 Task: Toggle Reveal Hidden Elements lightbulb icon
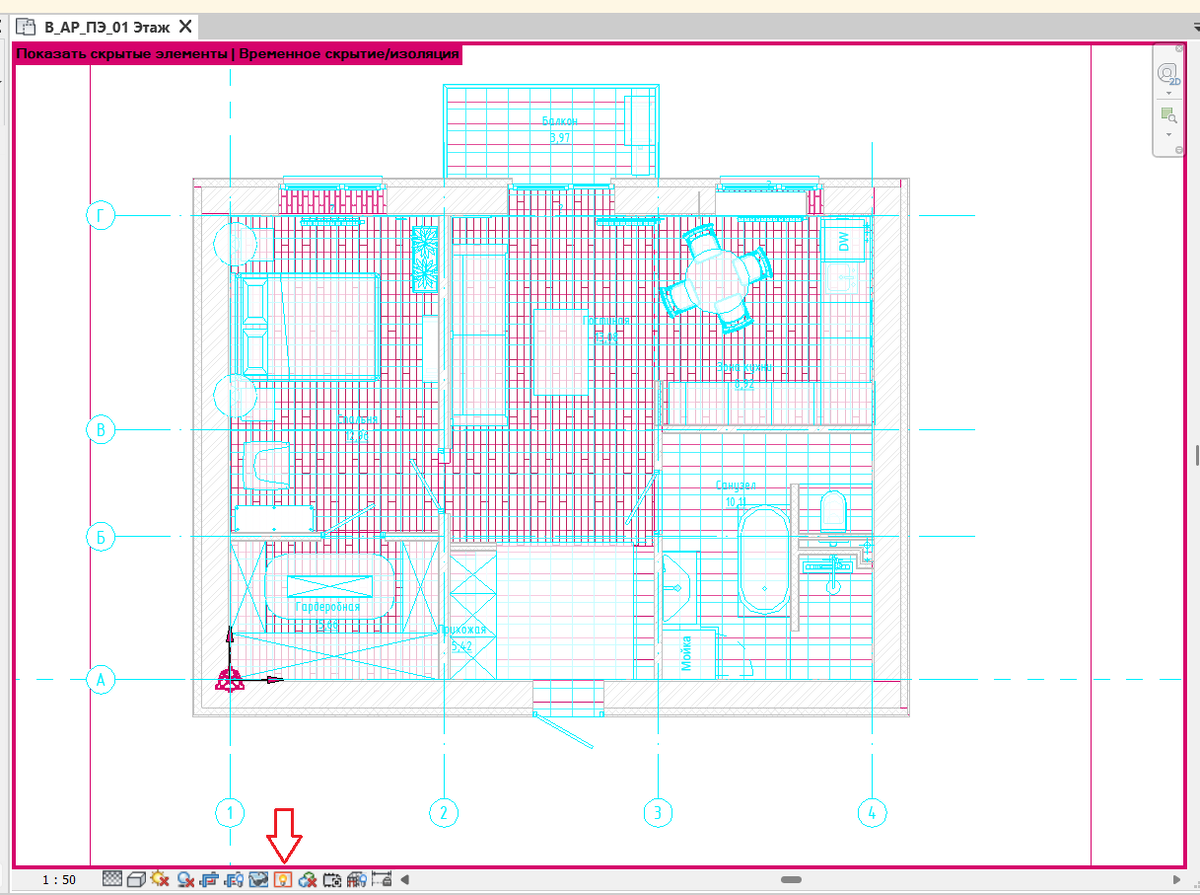tap(282, 880)
